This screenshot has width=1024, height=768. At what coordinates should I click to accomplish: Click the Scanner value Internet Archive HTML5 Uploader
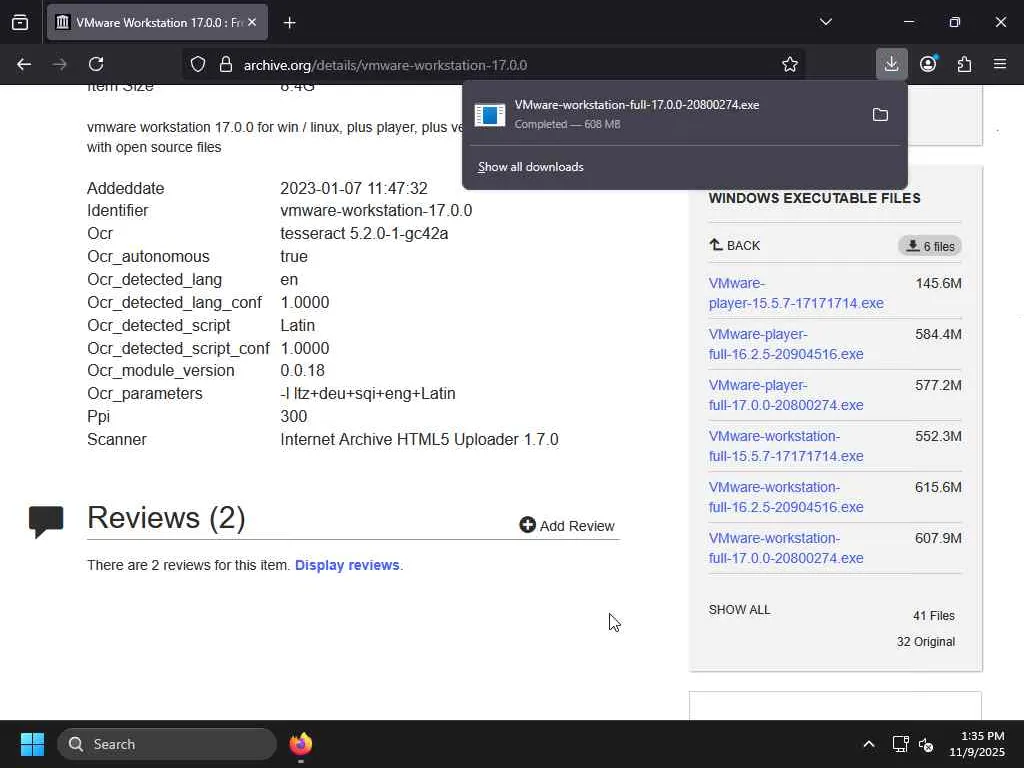pos(419,440)
